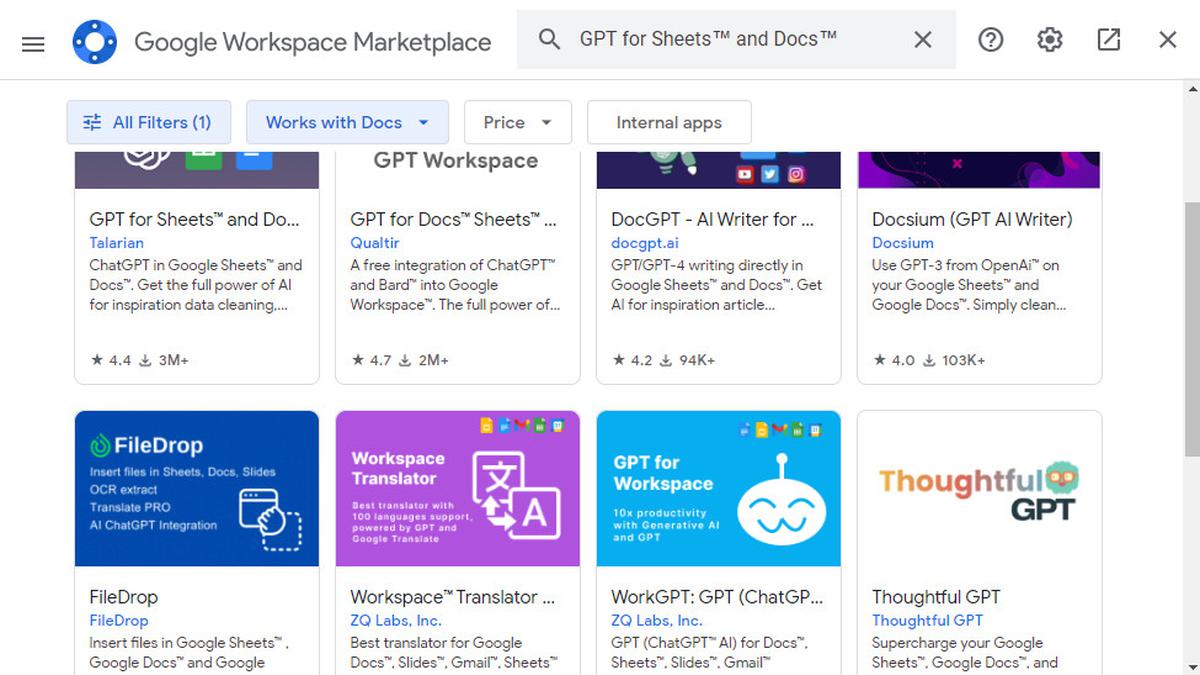Screen dimensions: 1200x675
Task: Open the docgpt.ai developer link
Action: 645,243
